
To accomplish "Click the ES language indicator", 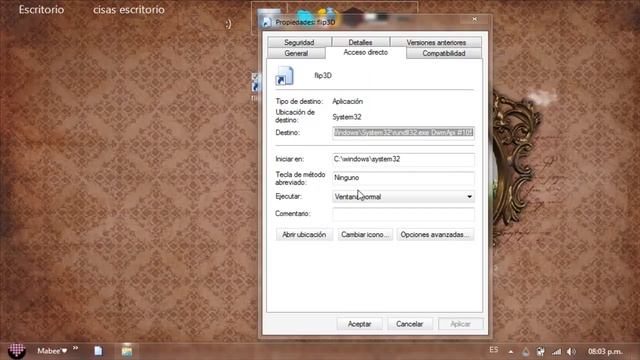I will [493, 350].
